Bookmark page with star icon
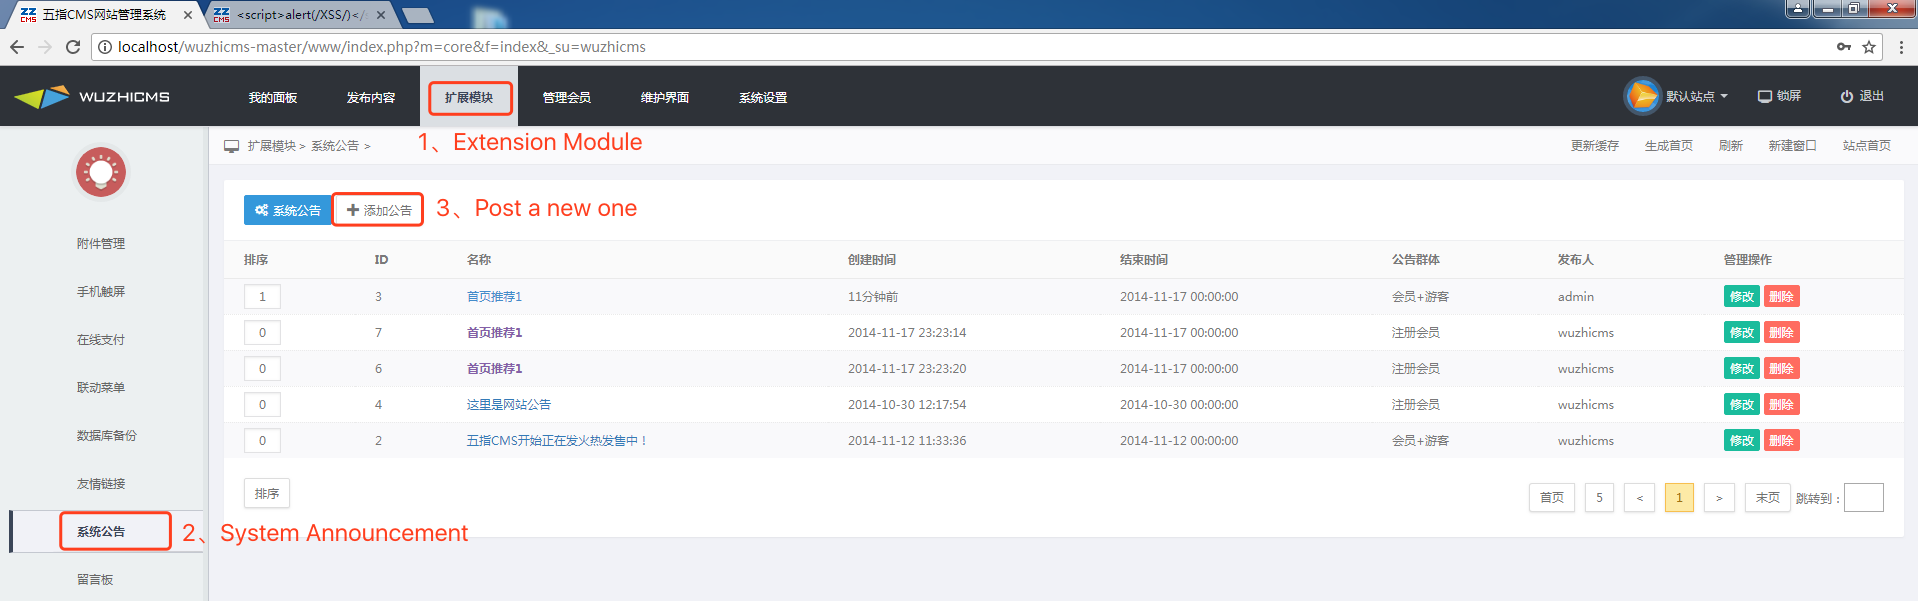 click(1868, 47)
